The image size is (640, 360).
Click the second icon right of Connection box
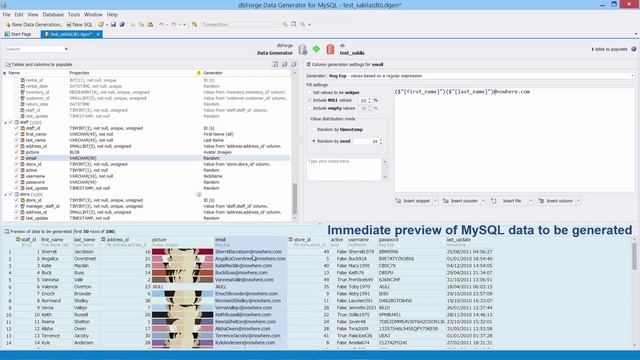point(293,24)
